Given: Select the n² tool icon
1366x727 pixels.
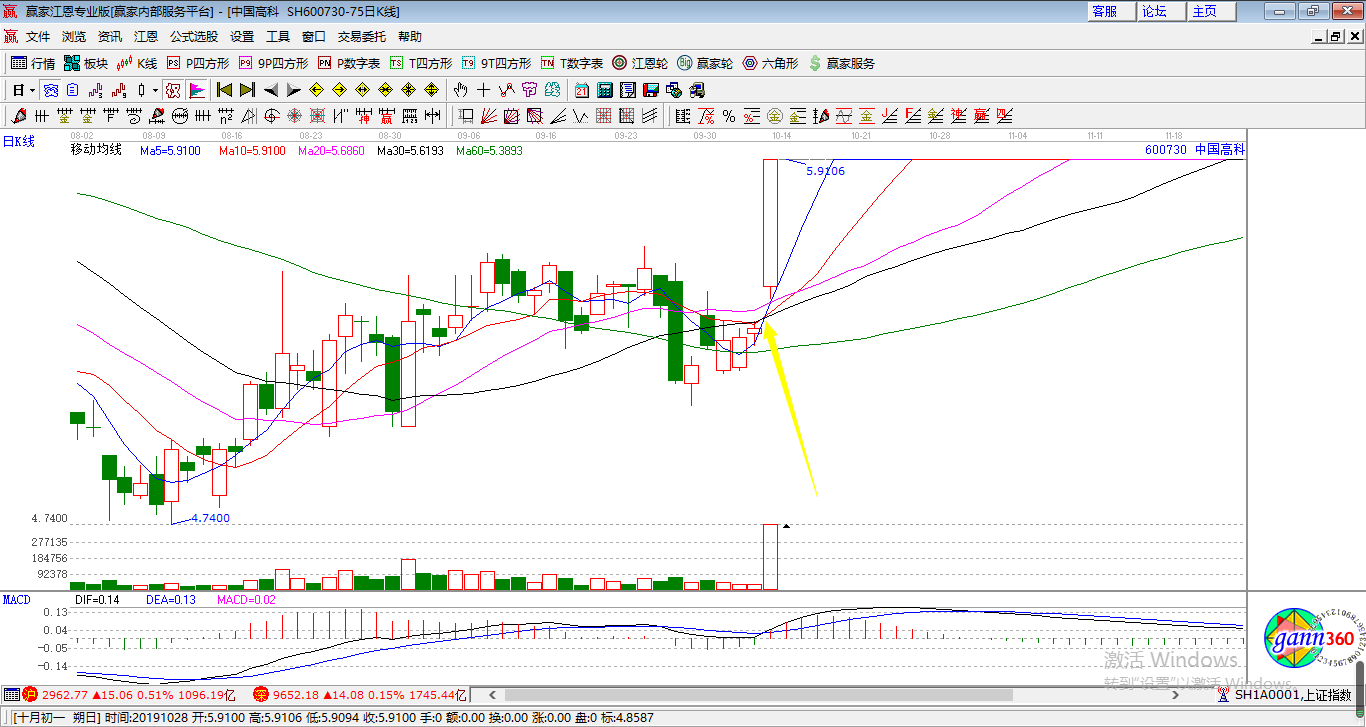Looking at the screenshot, I should [226, 115].
